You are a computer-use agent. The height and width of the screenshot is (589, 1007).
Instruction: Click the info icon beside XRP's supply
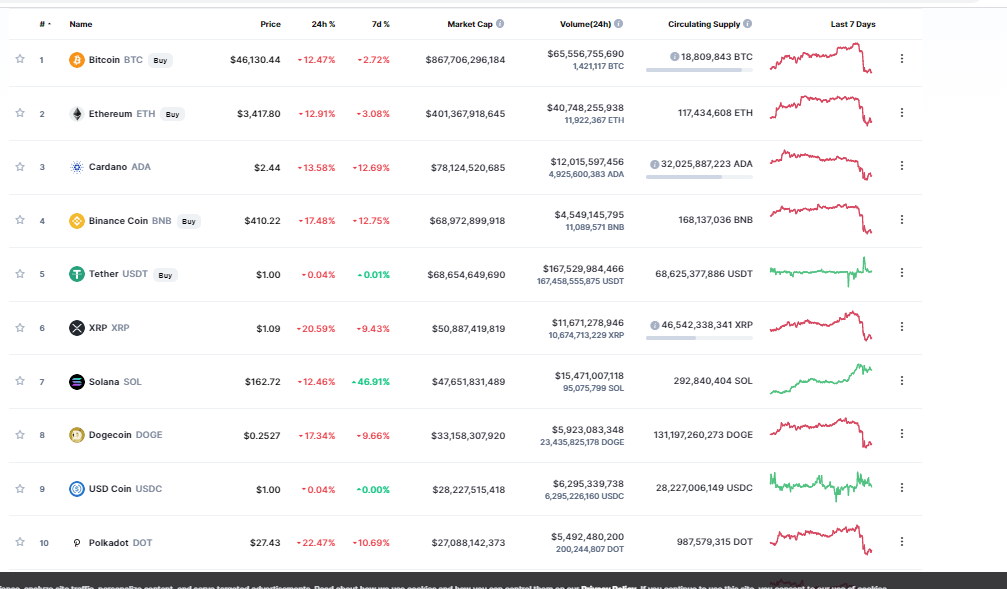(x=654, y=326)
